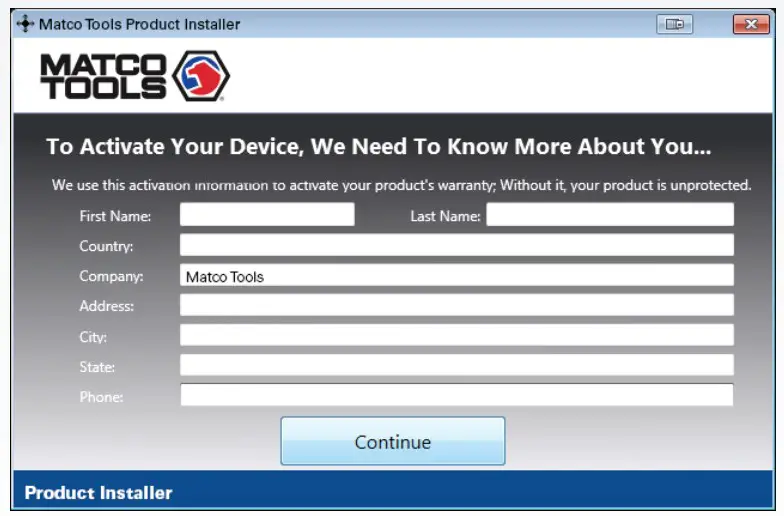Click the 'City:' label
The image size is (784, 516).
93,337
